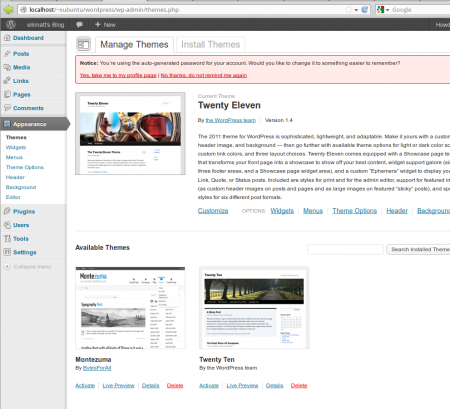
Task: Click the Dashboard house icon in the sidebar
Action: tap(7, 38)
